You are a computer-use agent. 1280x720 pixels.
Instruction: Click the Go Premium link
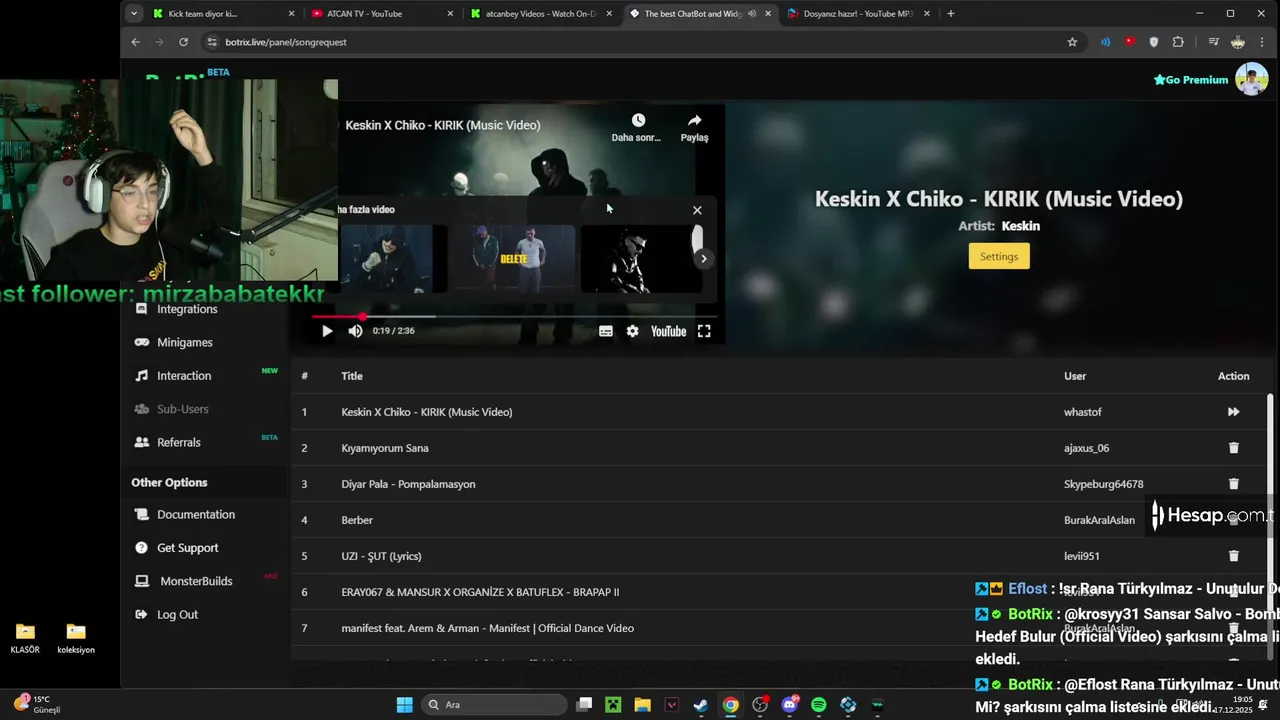(1190, 80)
